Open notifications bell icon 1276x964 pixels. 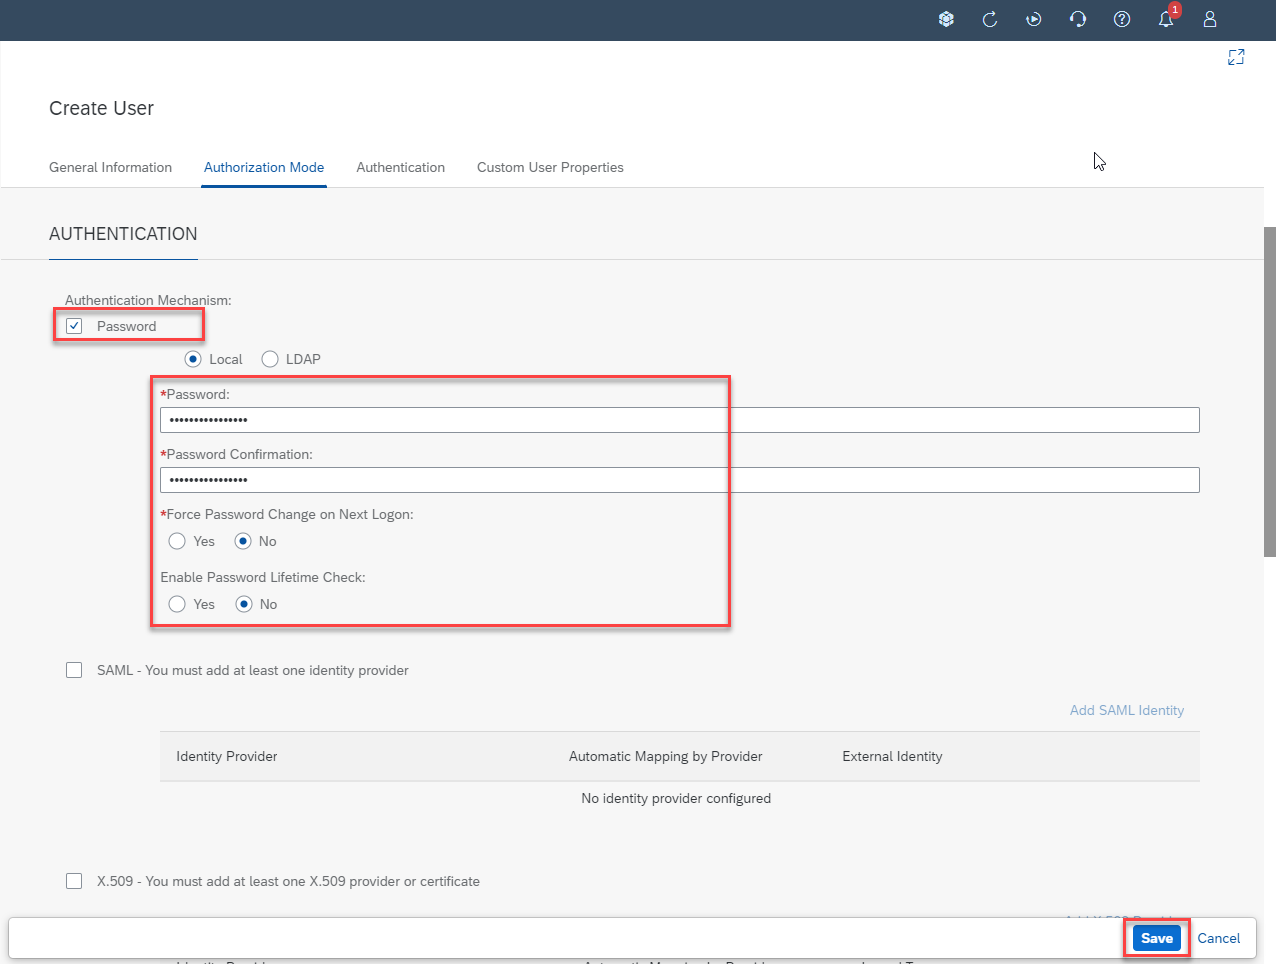(x=1166, y=19)
